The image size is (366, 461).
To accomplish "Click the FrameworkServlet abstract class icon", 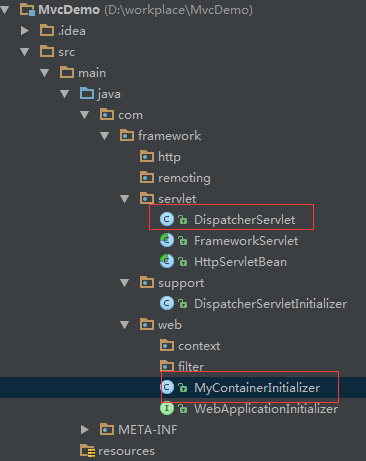I will click(167, 240).
